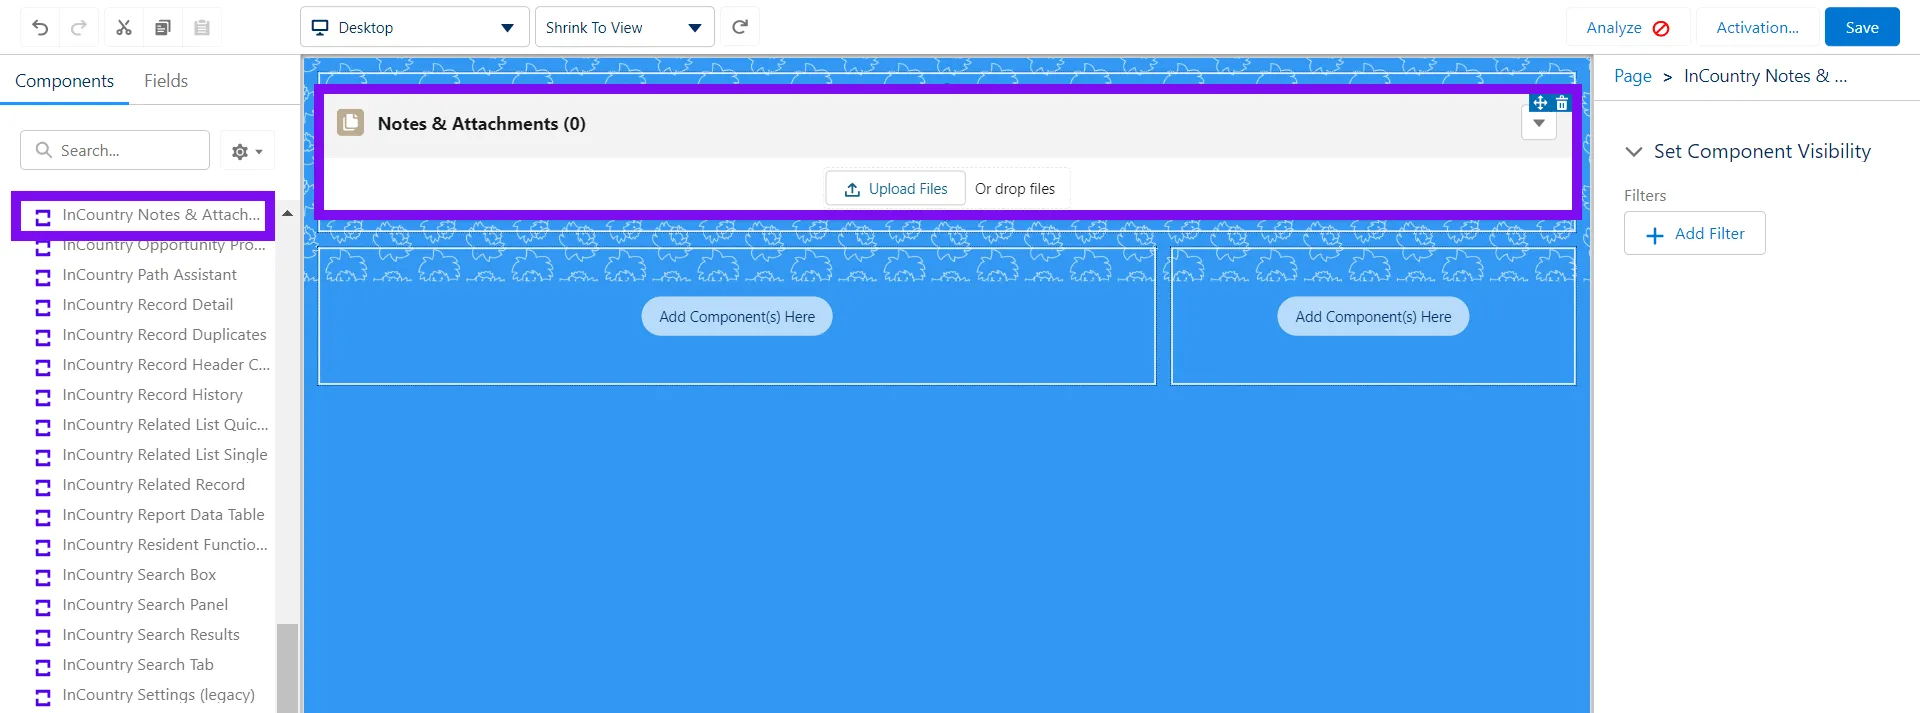The height and width of the screenshot is (713, 1920).
Task: Click the Save button
Action: coord(1861,27)
